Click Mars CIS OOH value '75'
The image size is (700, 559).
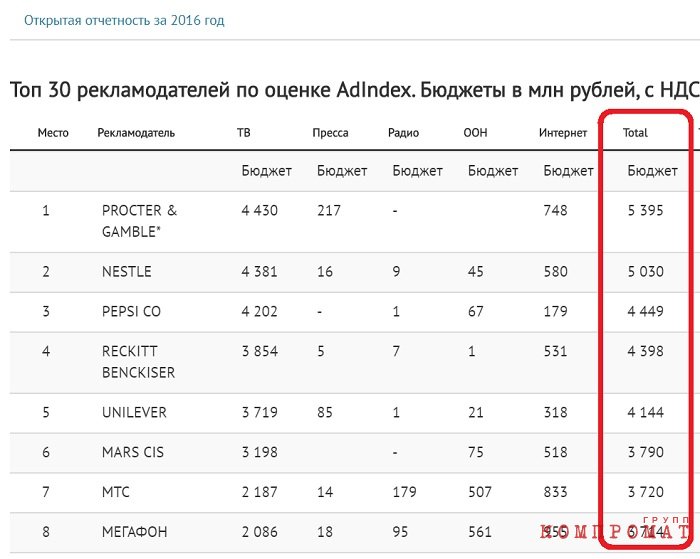(x=475, y=452)
